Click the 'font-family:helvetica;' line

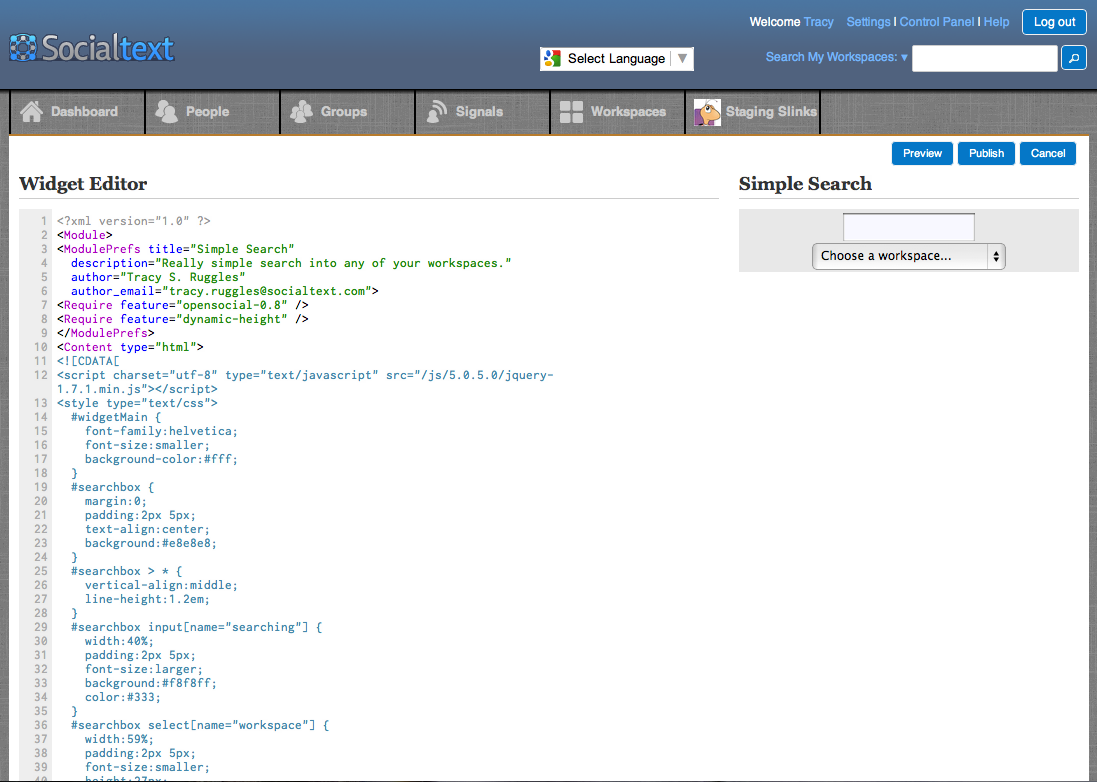(x=161, y=431)
